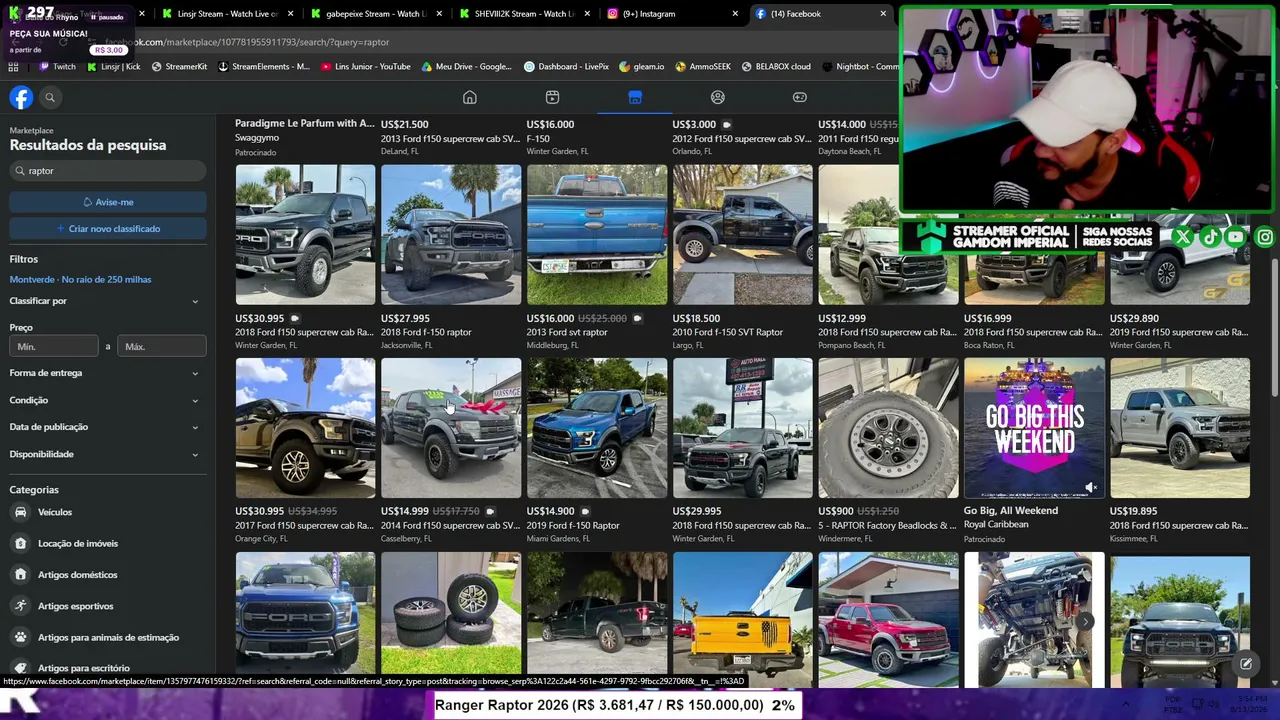Expand the Disponibilidade filter

tap(104, 454)
